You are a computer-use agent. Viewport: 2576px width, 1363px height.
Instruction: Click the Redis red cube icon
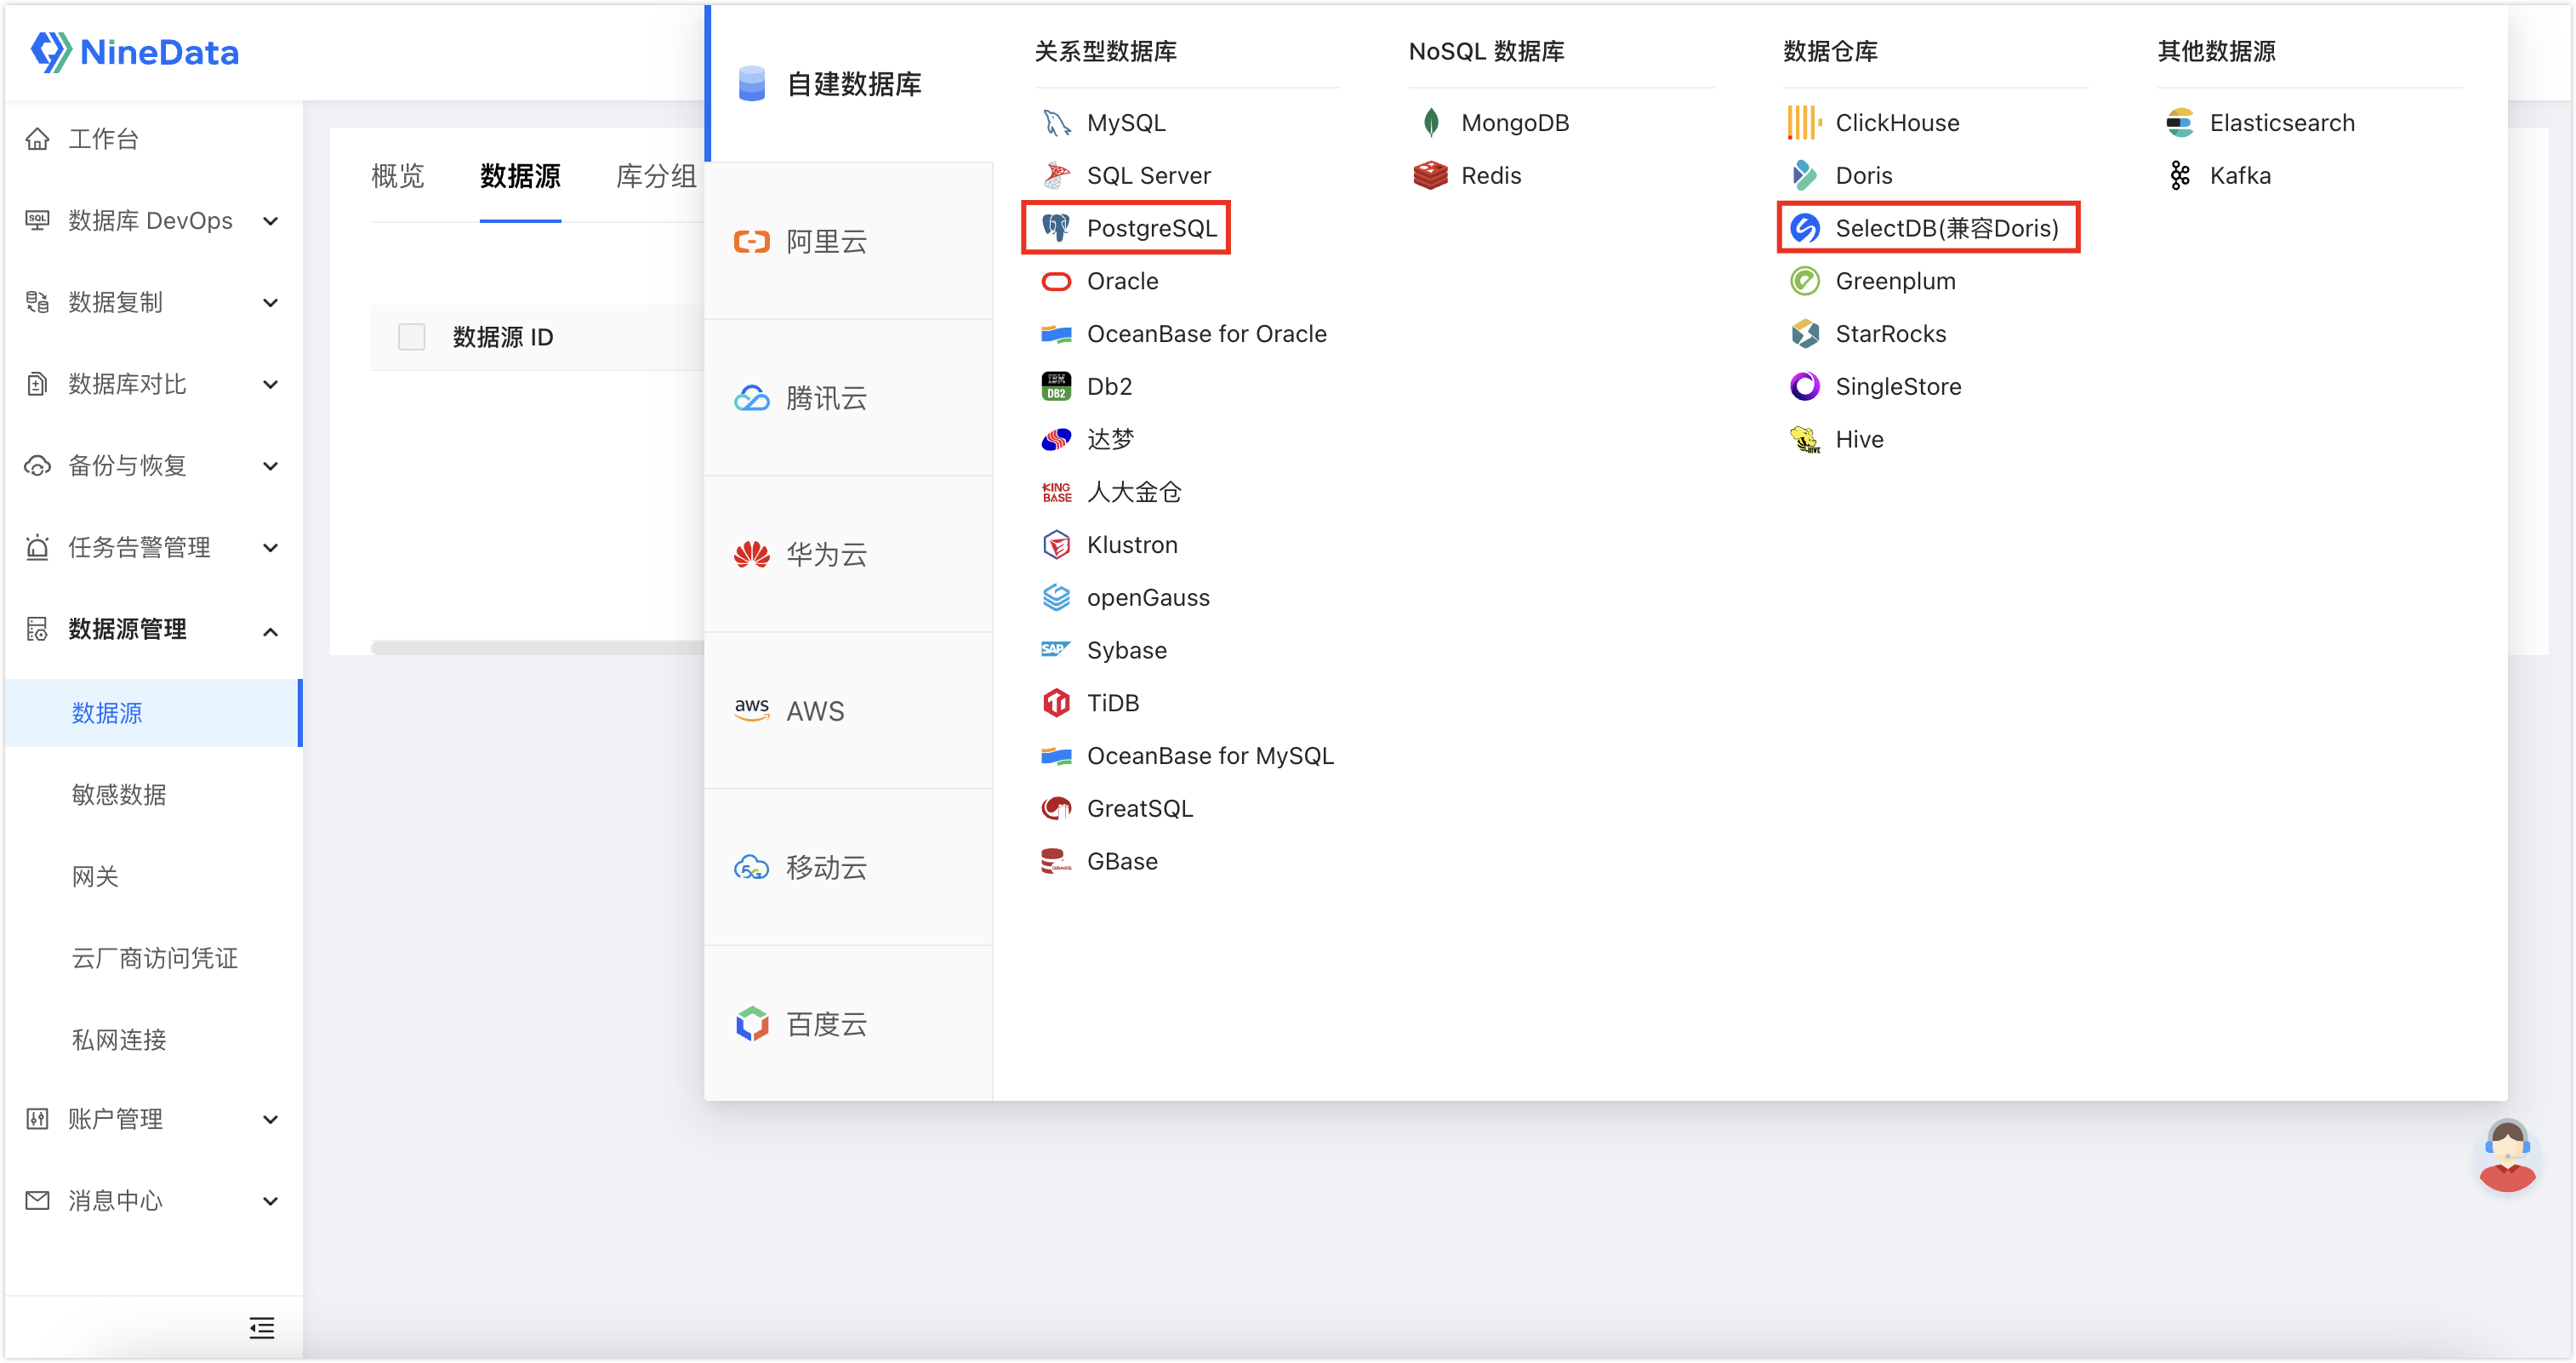click(x=1430, y=176)
